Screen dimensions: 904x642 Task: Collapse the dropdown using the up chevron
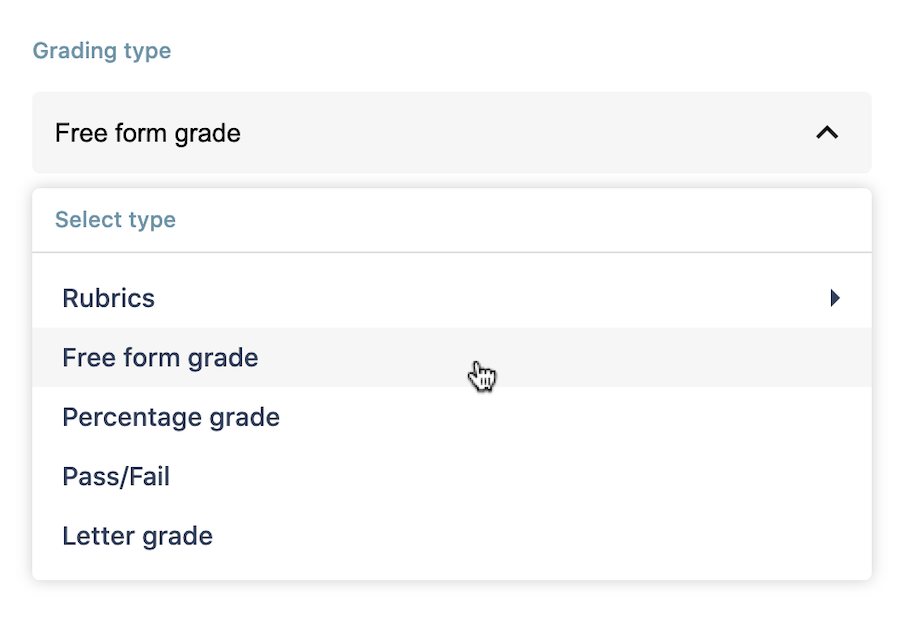[x=827, y=133]
